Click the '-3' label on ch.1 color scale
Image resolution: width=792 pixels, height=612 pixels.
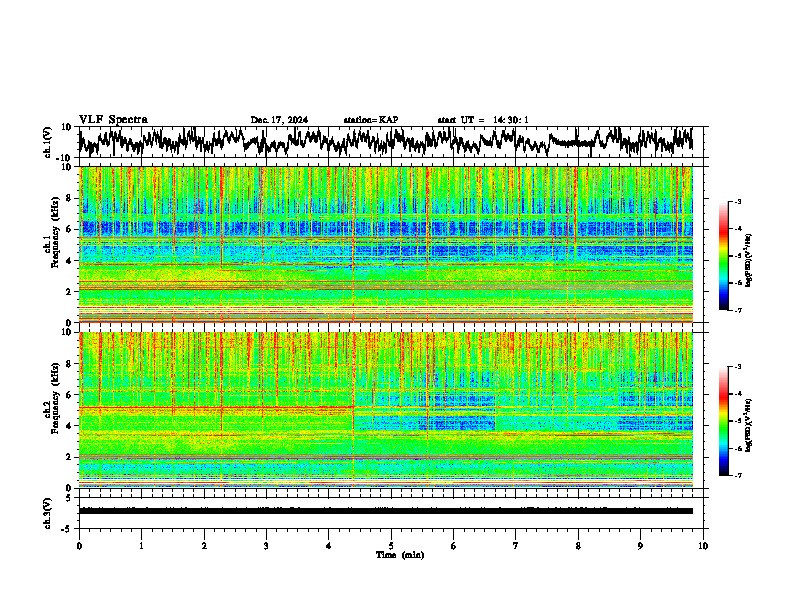[x=738, y=202]
